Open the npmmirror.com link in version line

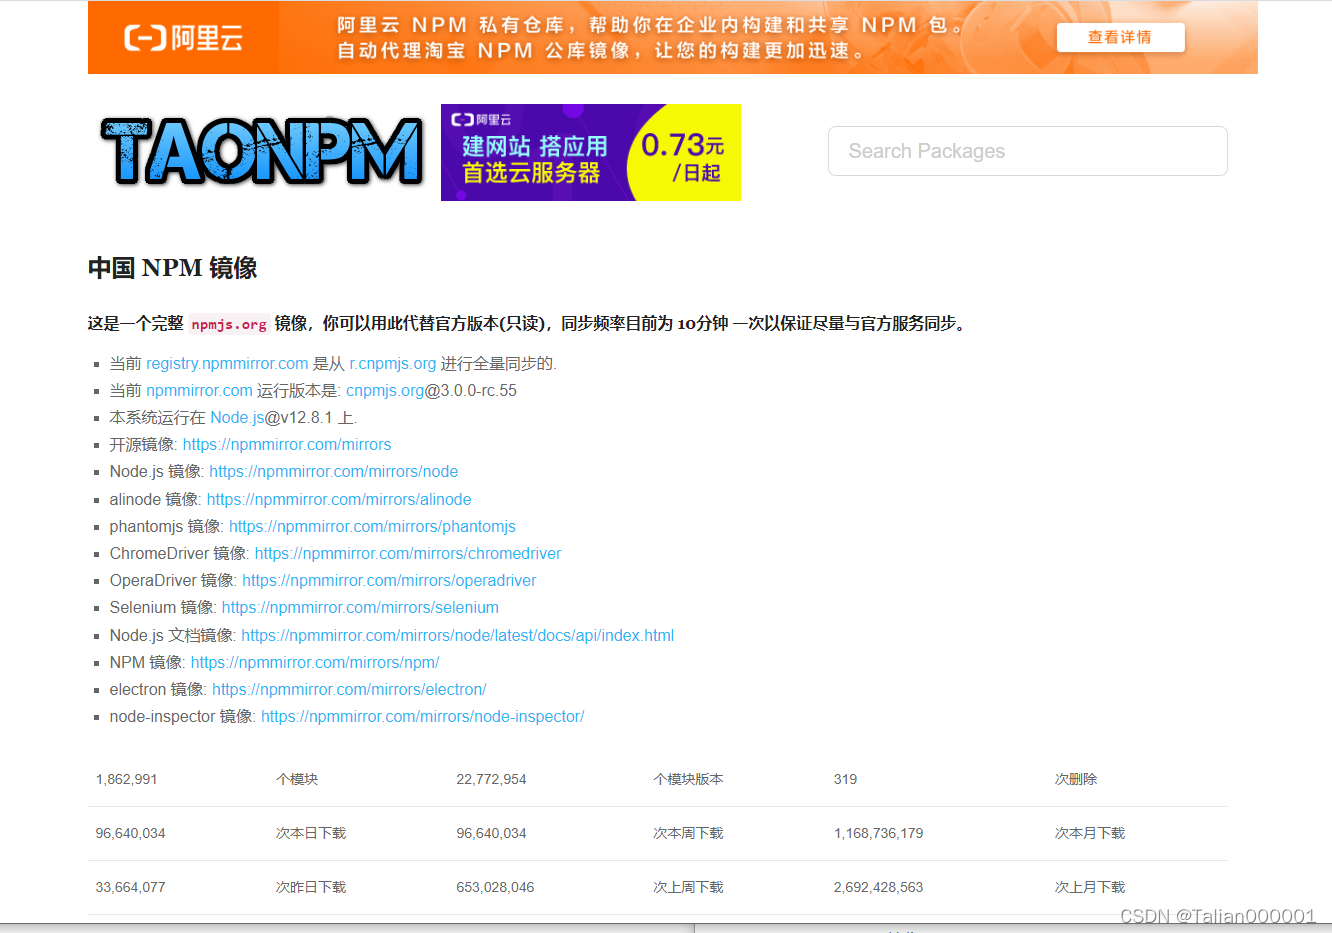tap(199, 390)
